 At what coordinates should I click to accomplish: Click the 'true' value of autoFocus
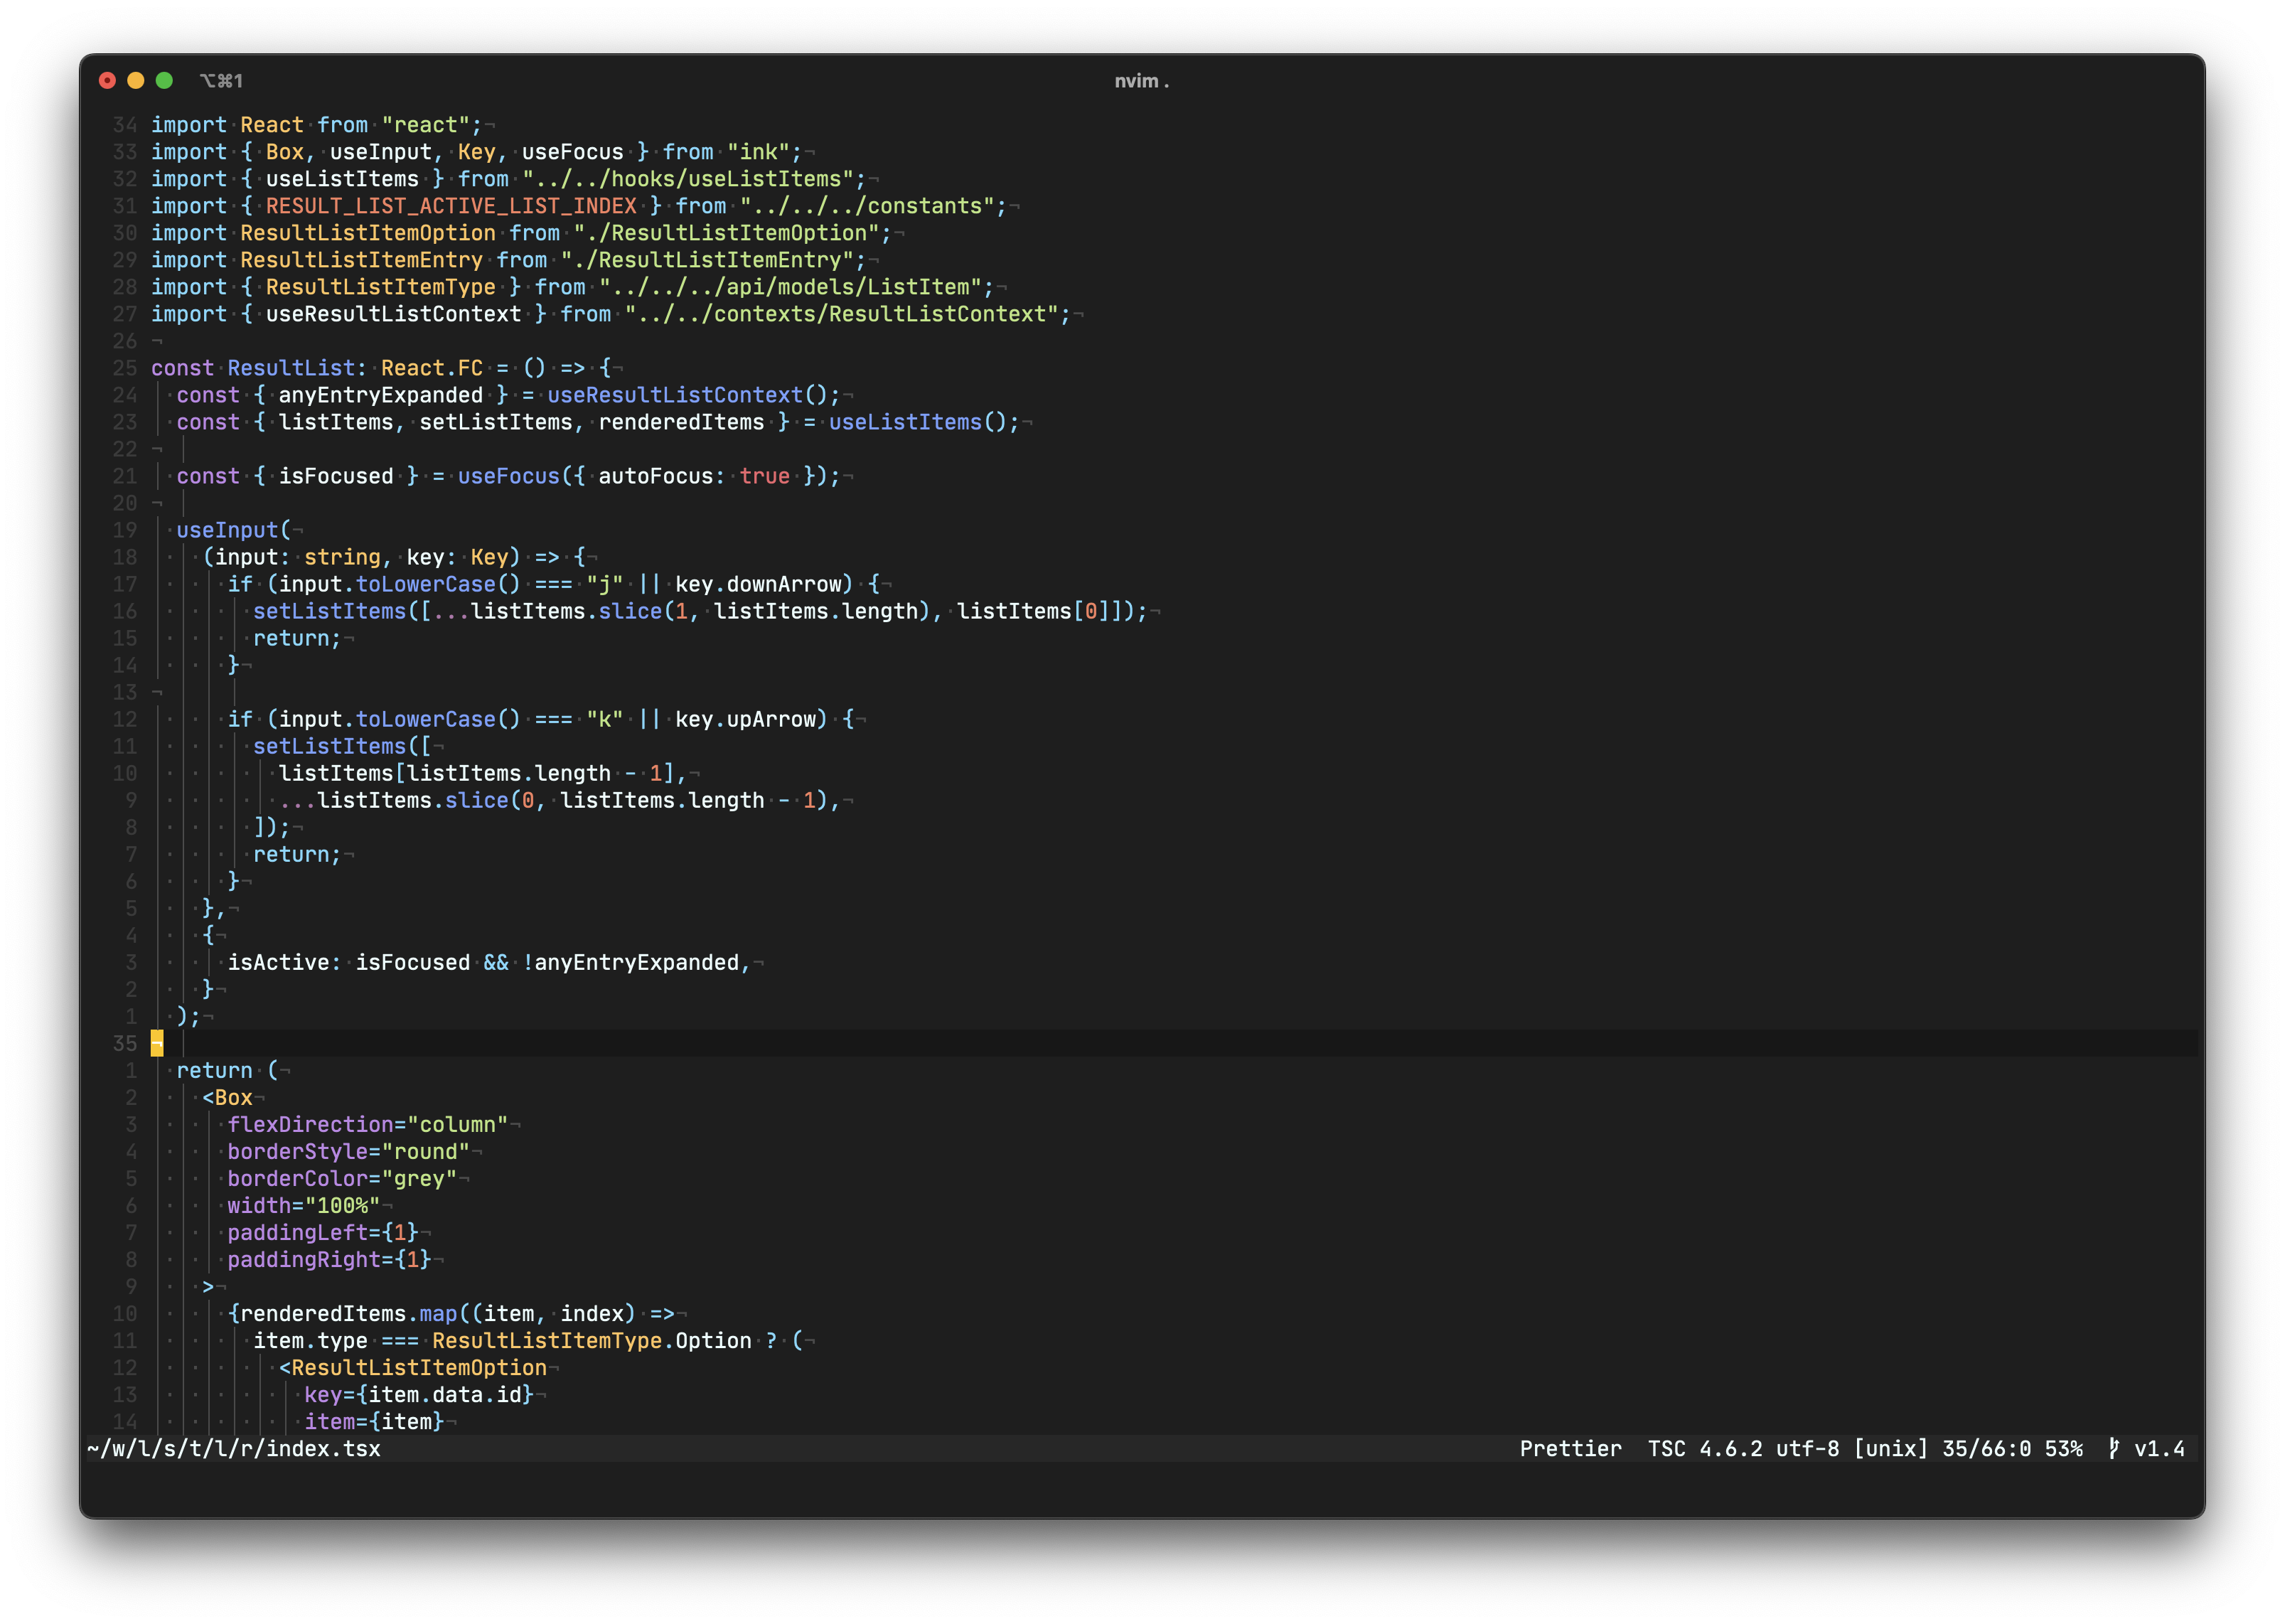click(764, 476)
